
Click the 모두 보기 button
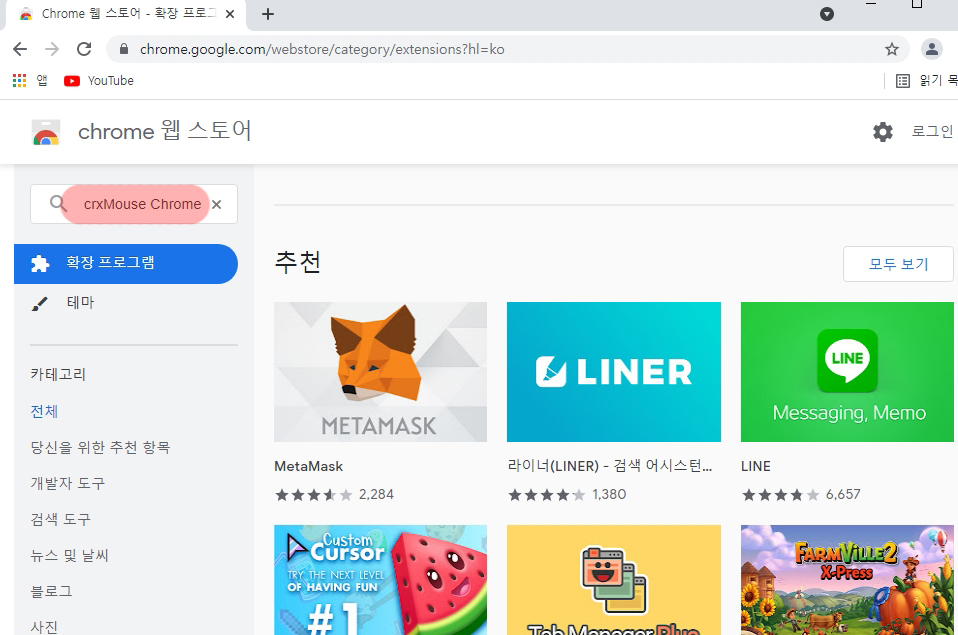click(x=898, y=264)
